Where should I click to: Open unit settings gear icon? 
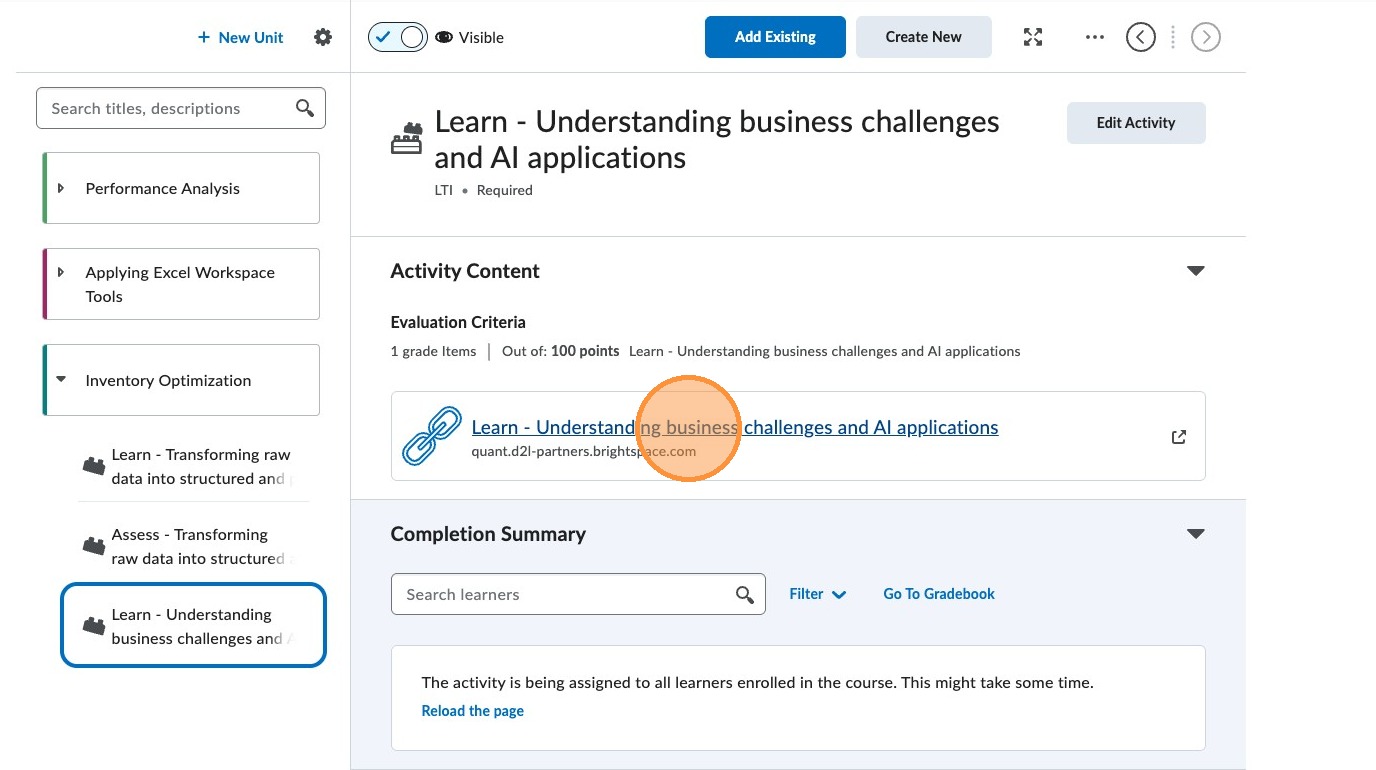(x=322, y=37)
